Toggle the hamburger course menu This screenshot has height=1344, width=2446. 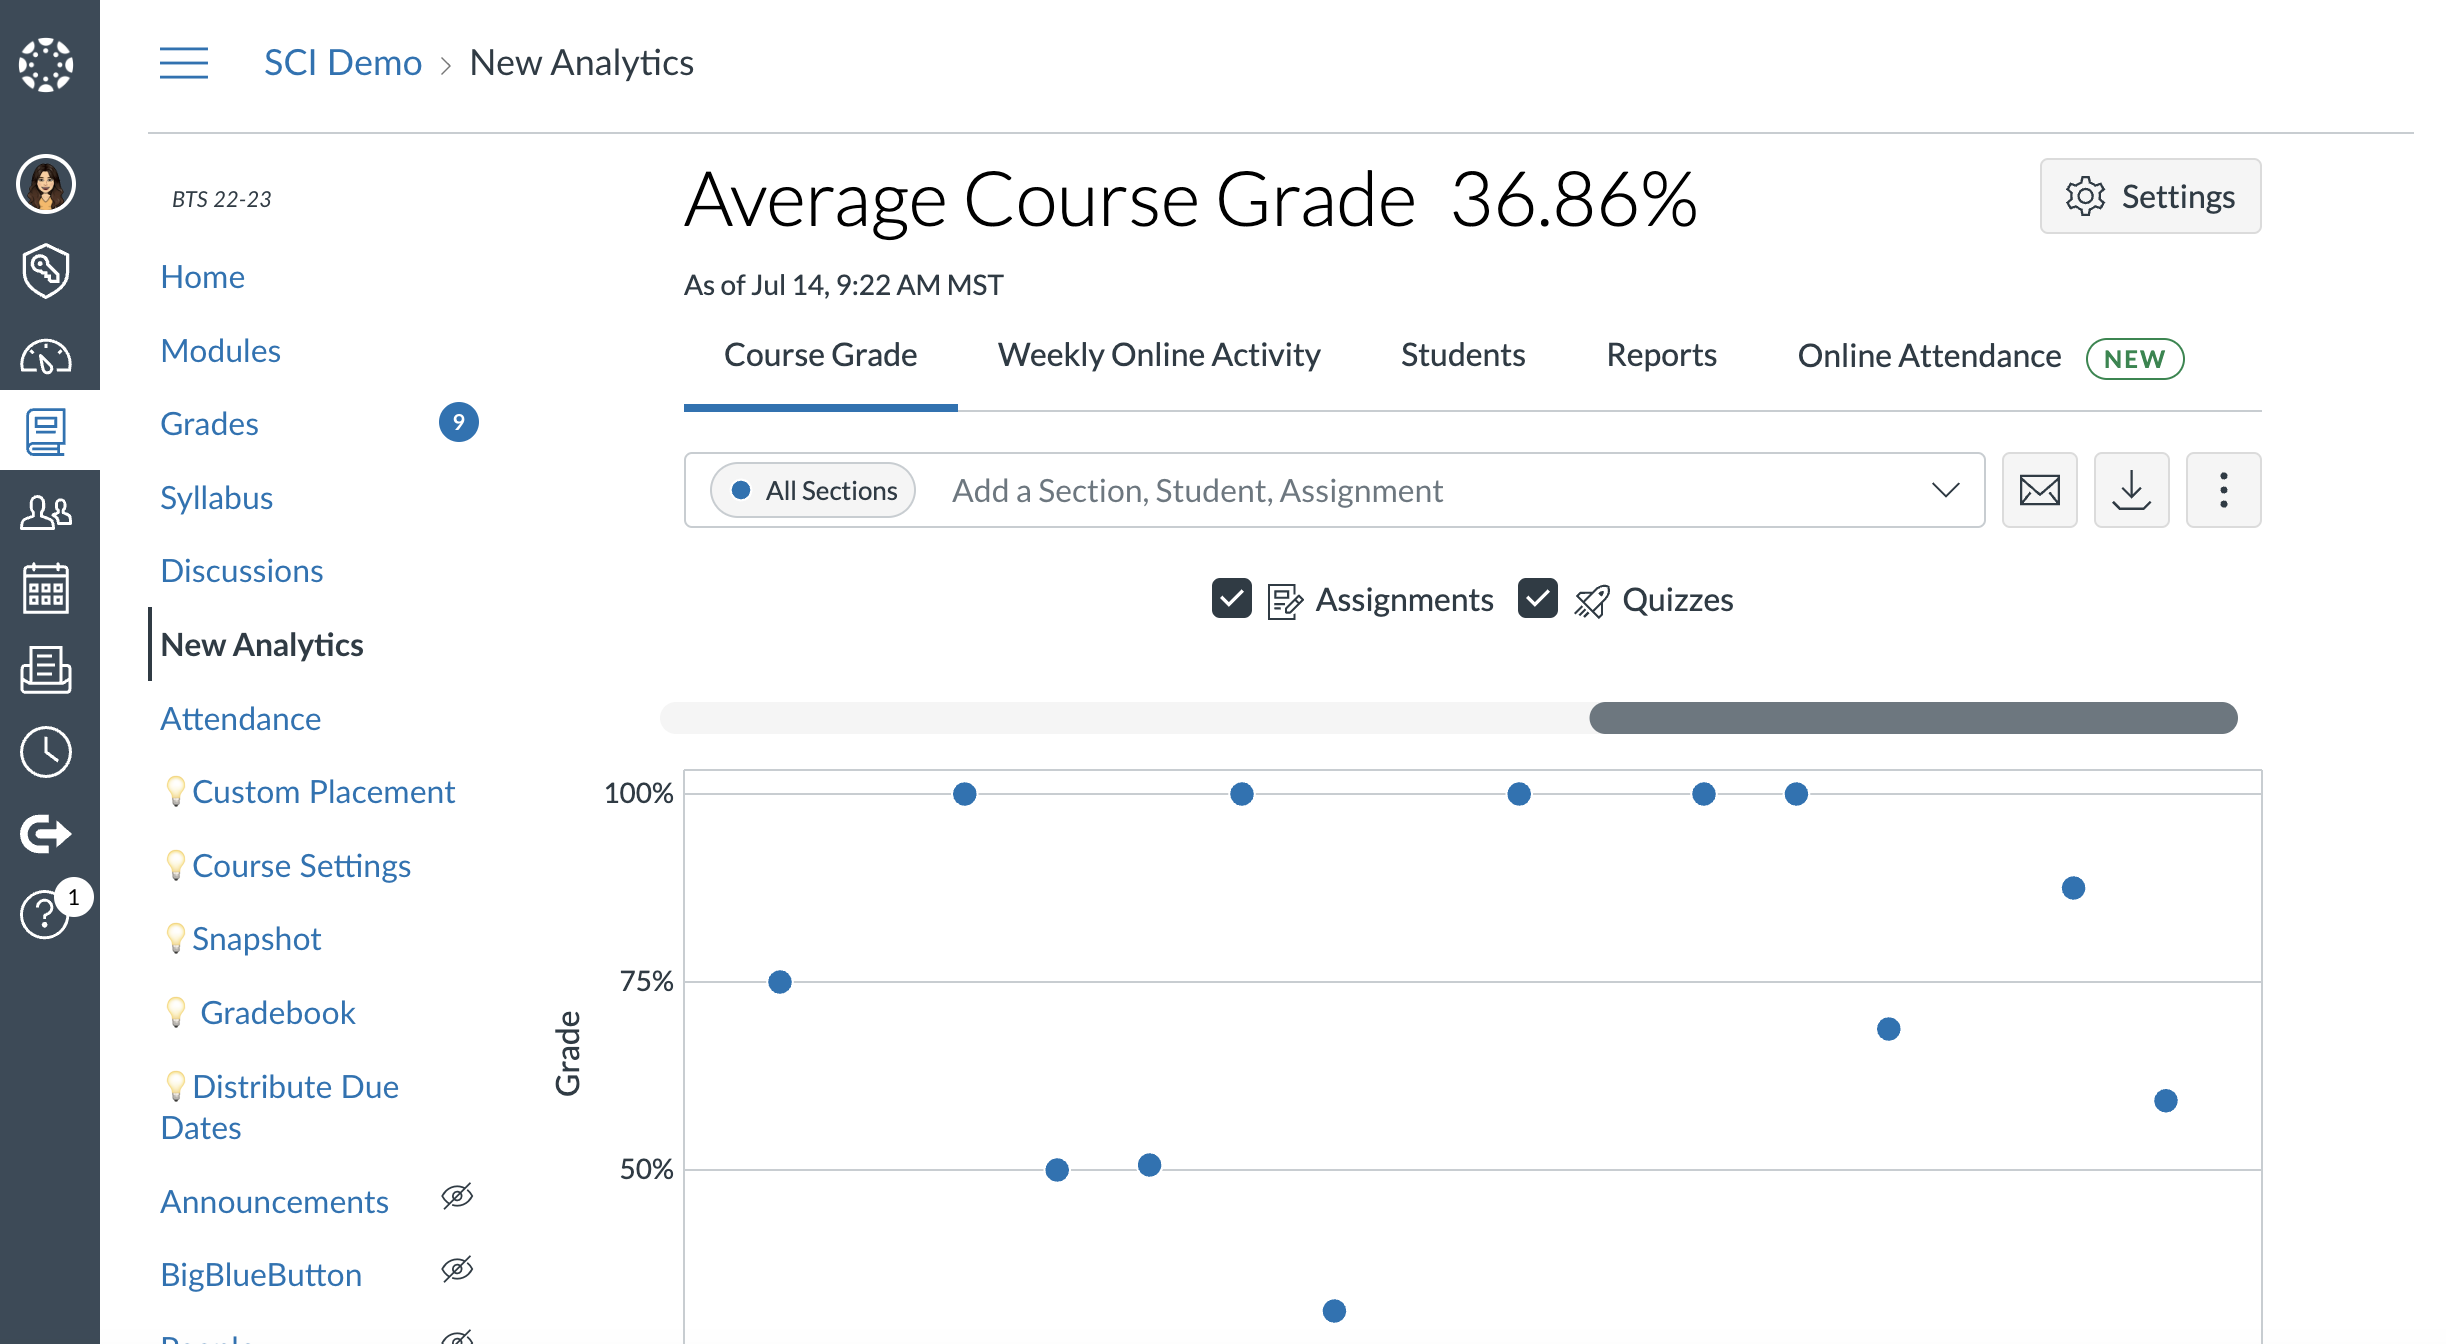(x=184, y=63)
